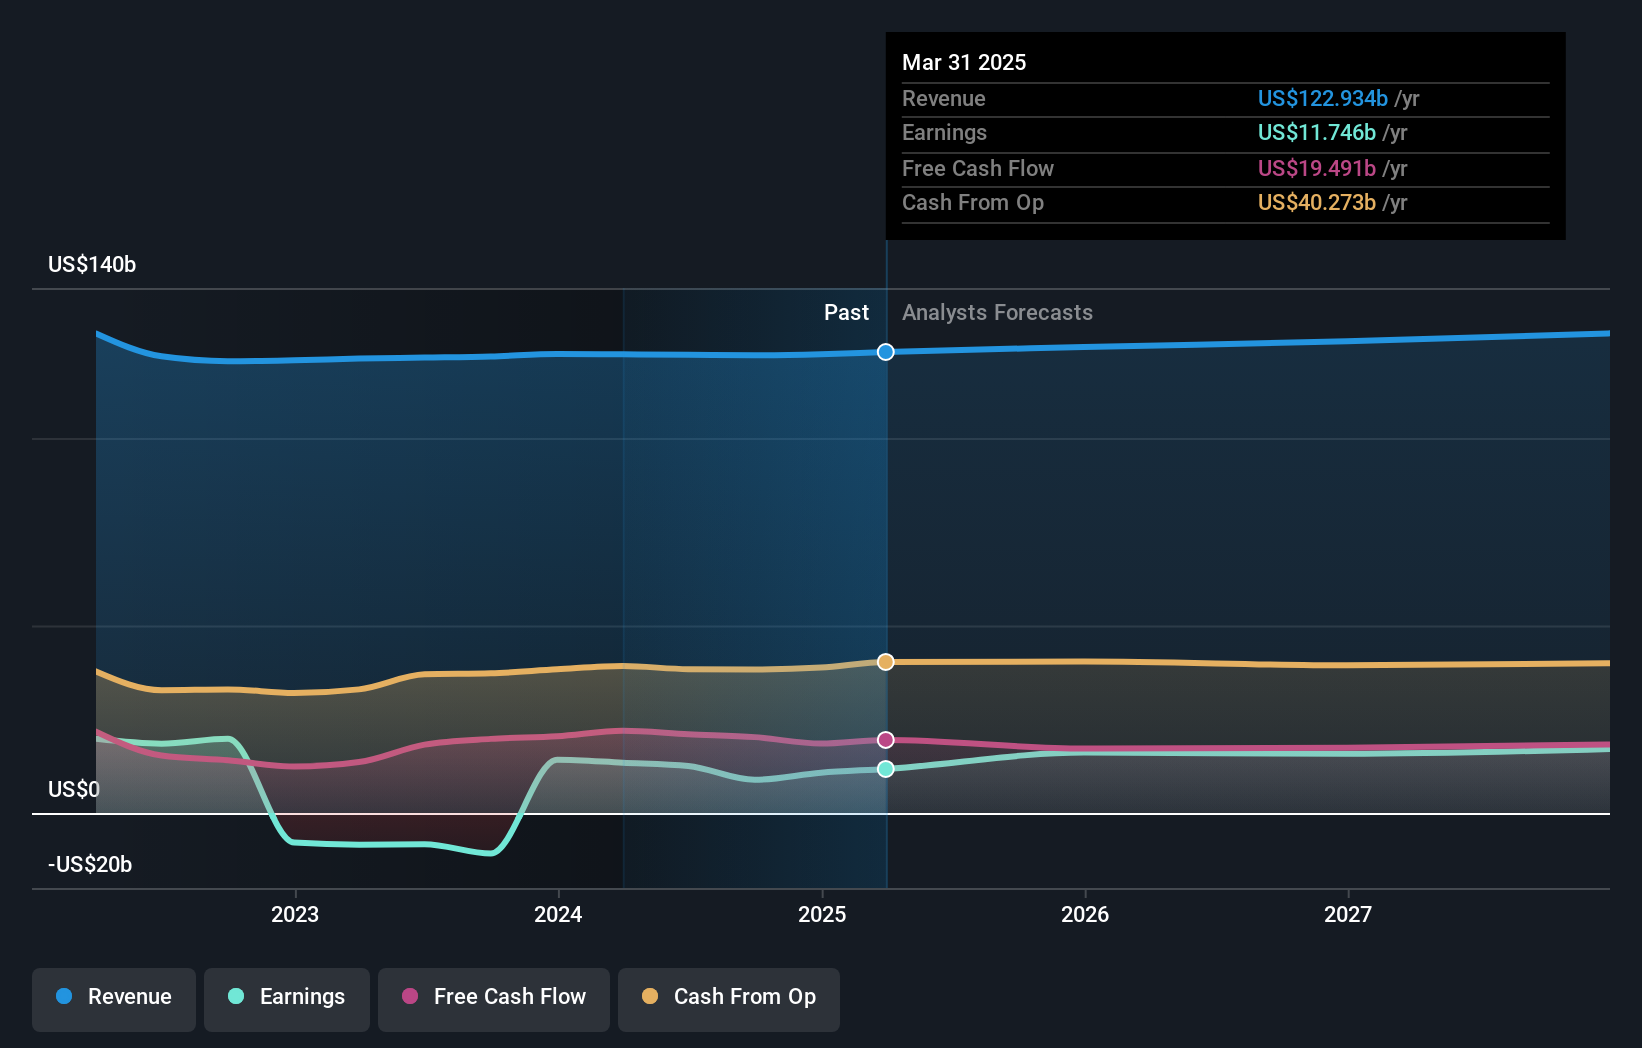1642x1048 pixels.
Task: Select the Cash From Op data marker
Action: pyautogui.click(x=886, y=662)
